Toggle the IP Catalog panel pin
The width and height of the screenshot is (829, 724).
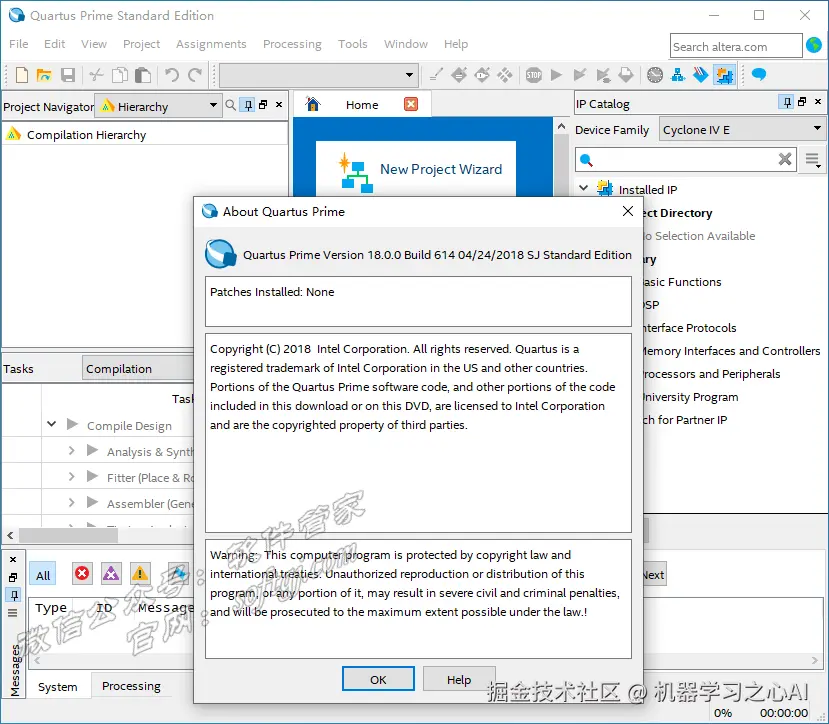pos(787,102)
